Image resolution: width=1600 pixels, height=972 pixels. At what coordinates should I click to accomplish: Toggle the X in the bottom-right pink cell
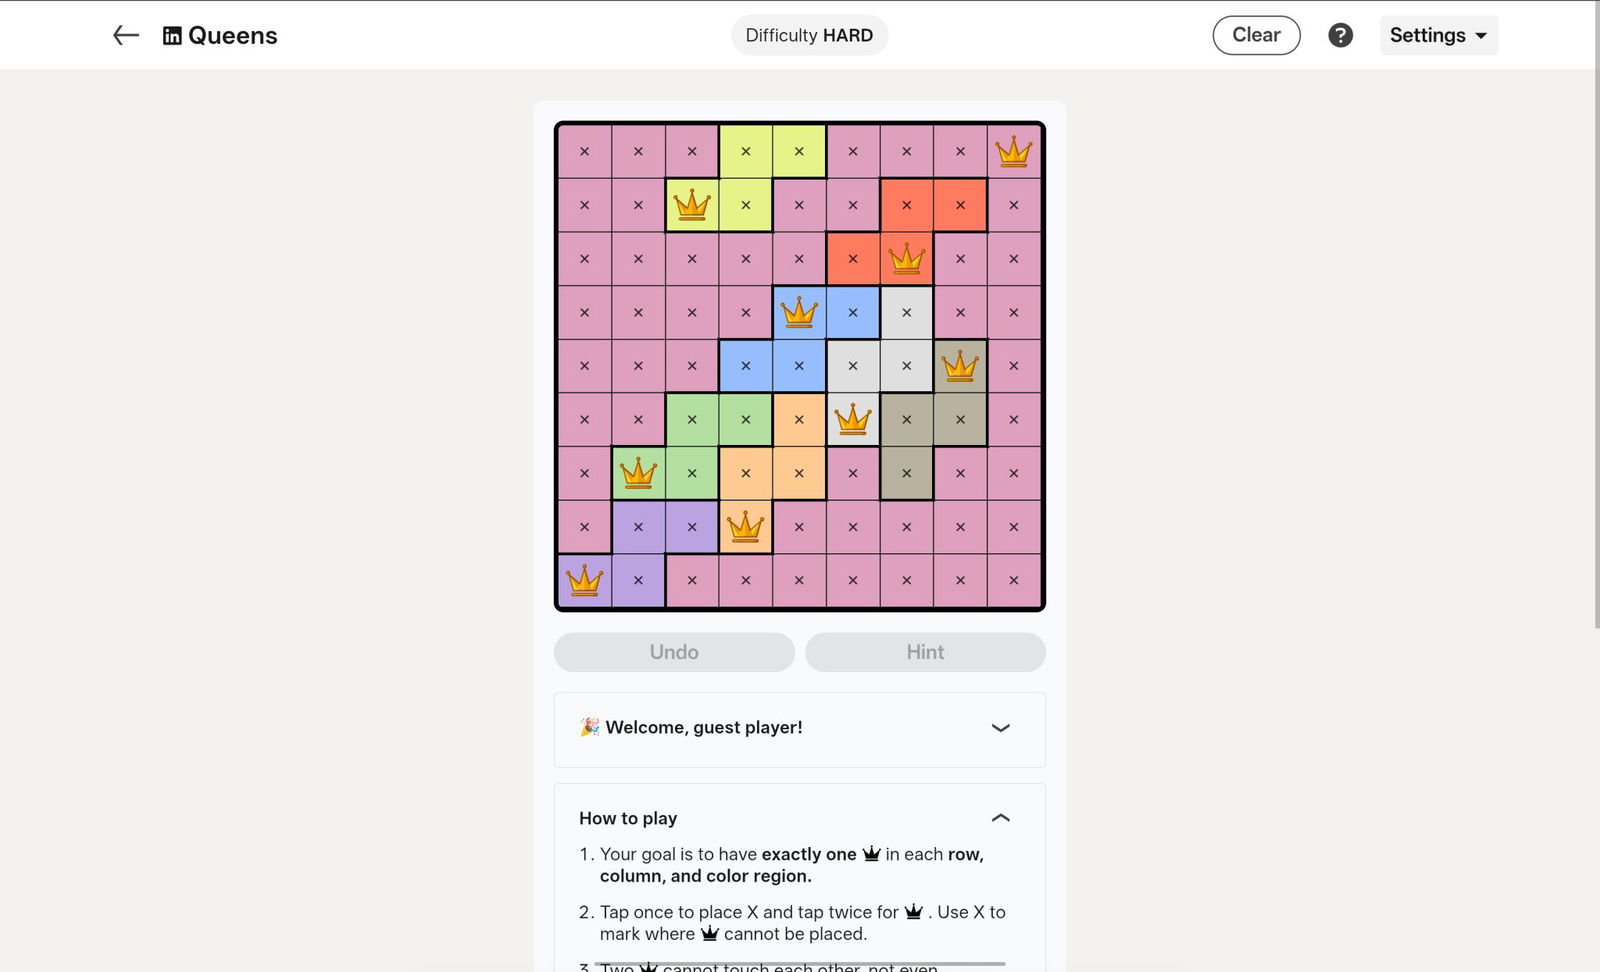pyautogui.click(x=1013, y=580)
